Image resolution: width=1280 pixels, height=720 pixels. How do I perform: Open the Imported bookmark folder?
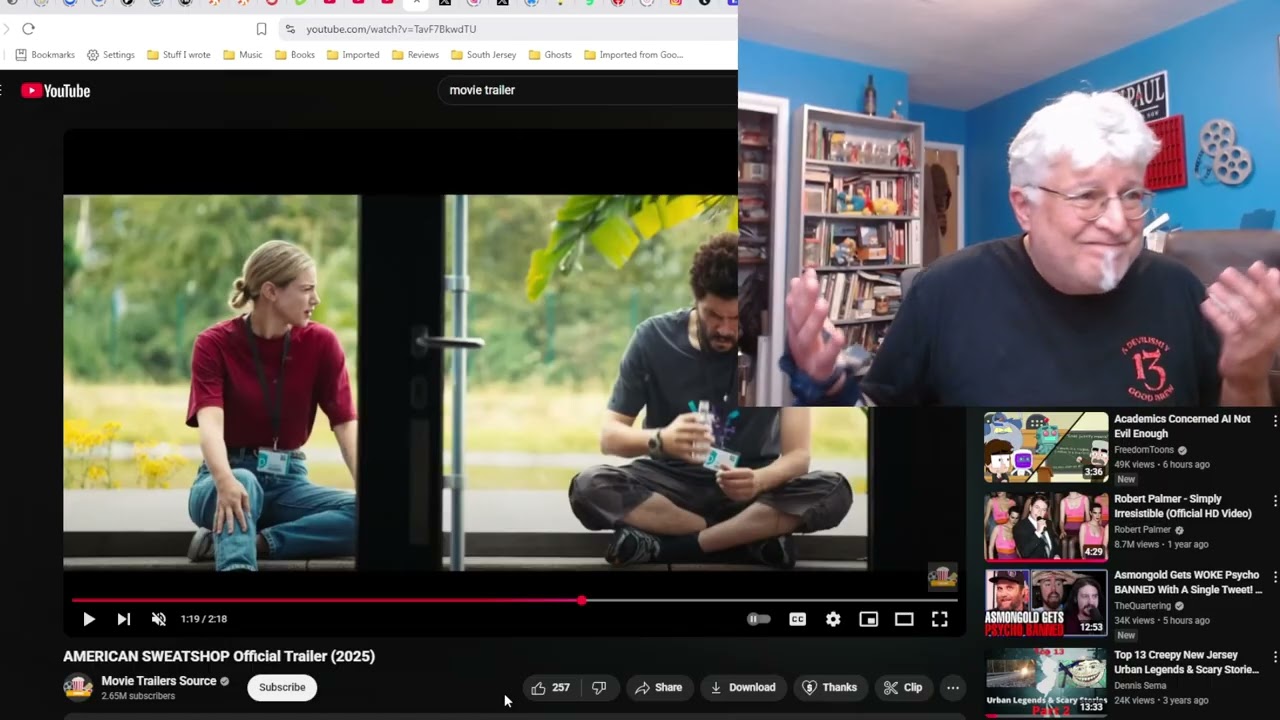[x=353, y=55]
